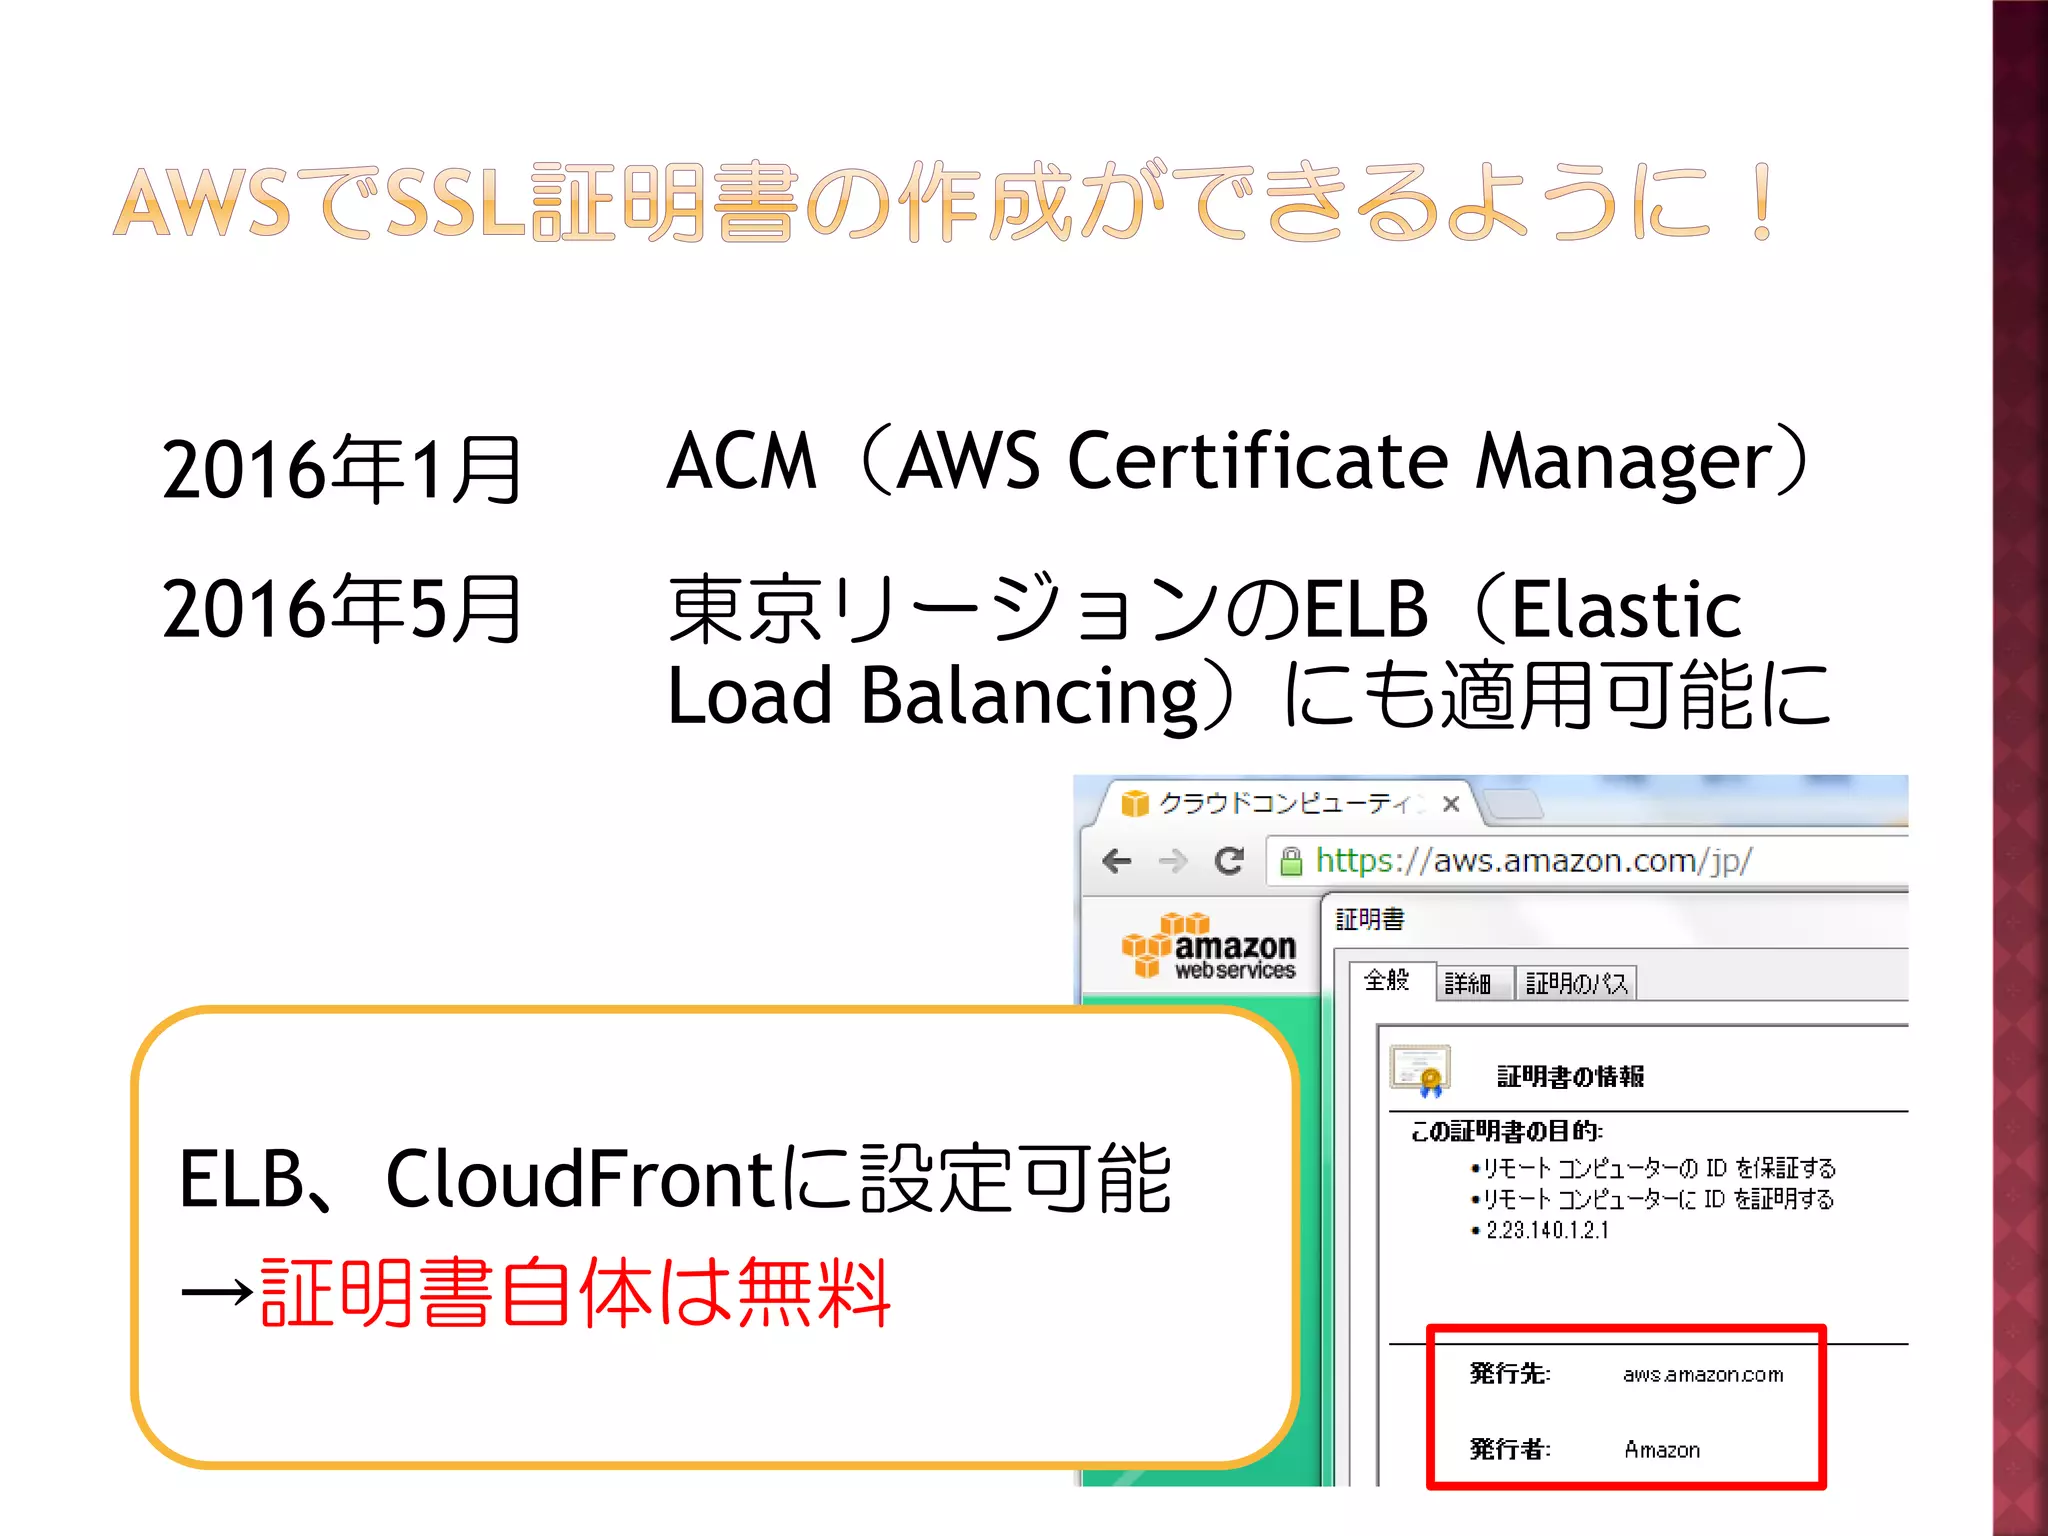Click the この証明書の目的 label

pyautogui.click(x=1506, y=1131)
